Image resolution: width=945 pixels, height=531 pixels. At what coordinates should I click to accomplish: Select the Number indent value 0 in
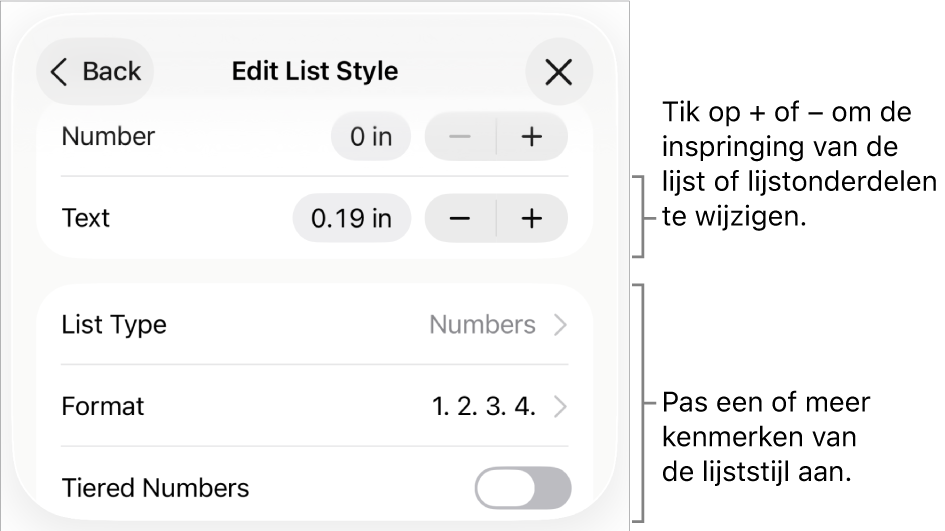(371, 137)
